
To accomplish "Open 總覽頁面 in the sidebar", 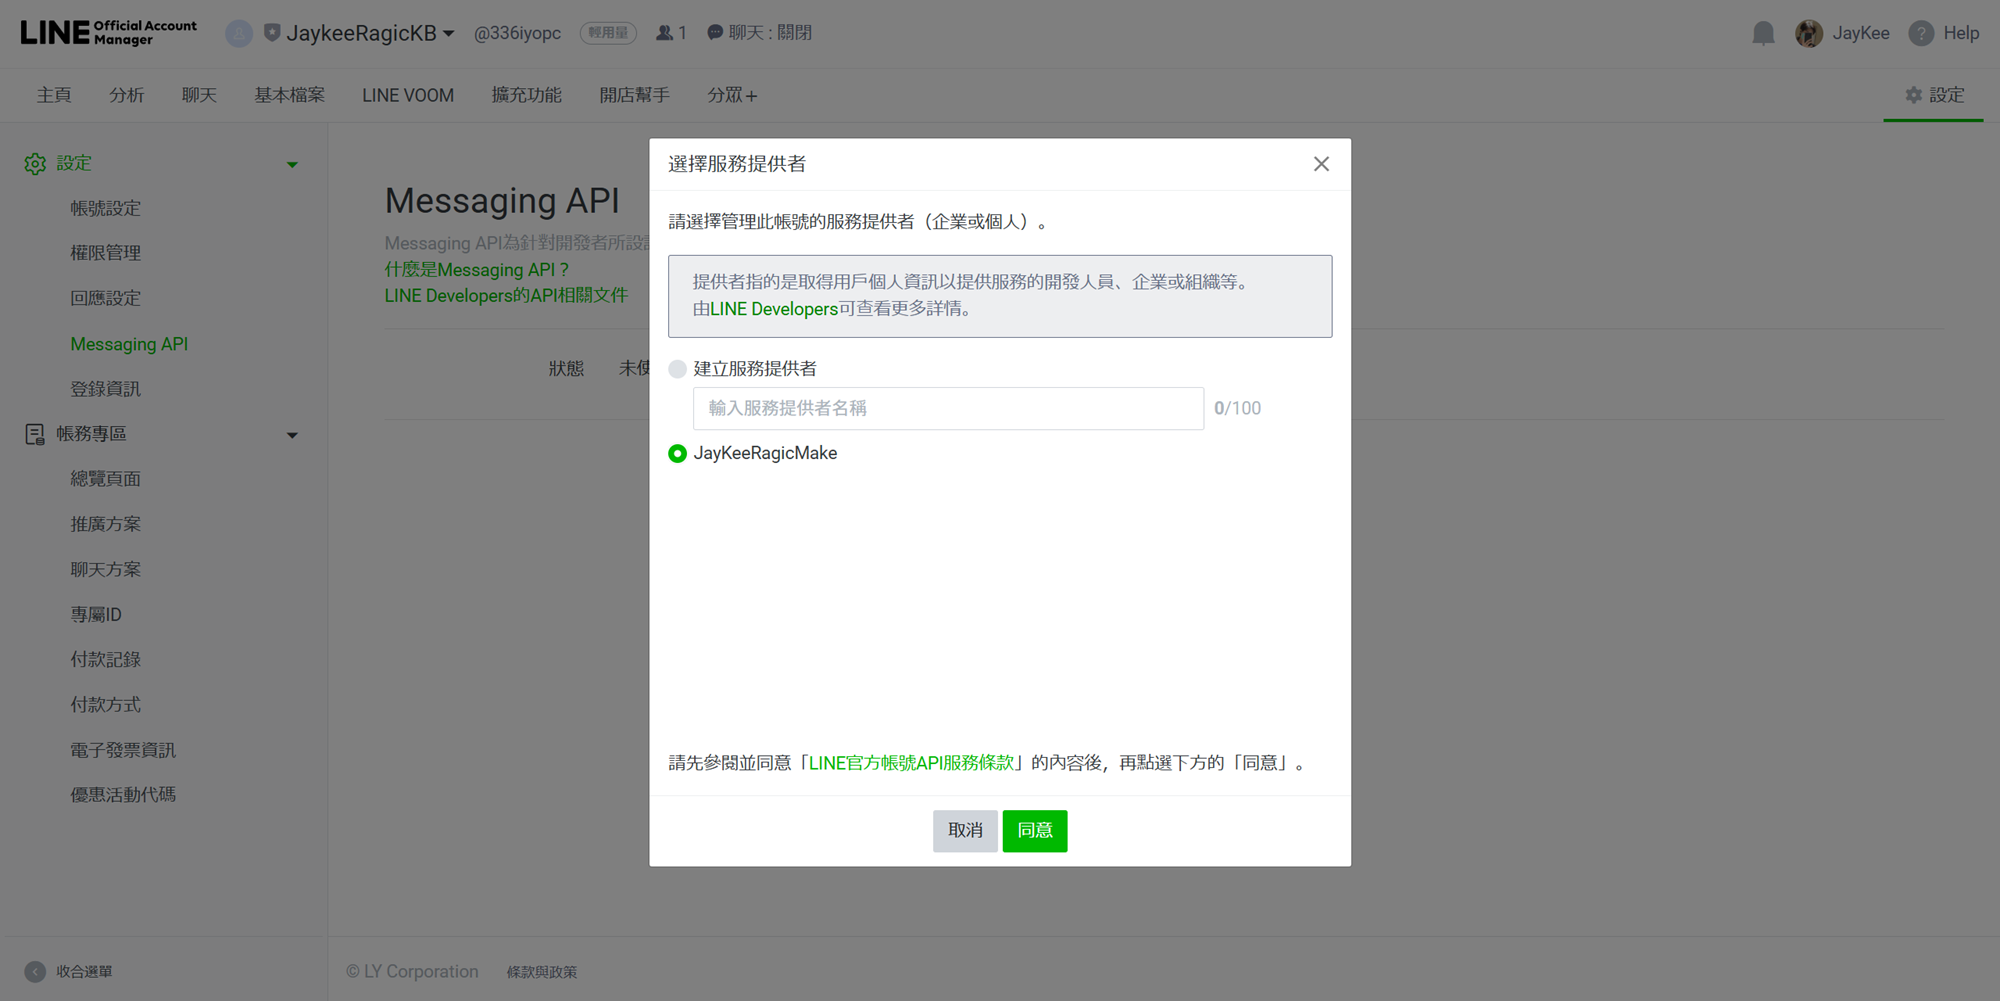I will 105,479.
